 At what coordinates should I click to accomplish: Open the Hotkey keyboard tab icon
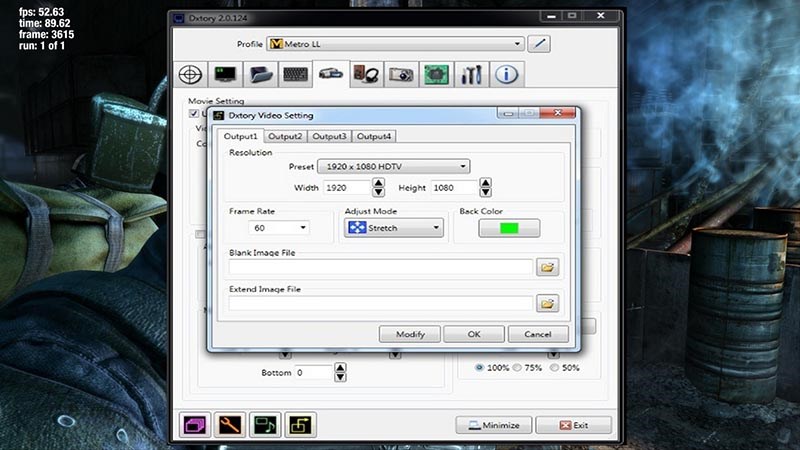pos(296,74)
